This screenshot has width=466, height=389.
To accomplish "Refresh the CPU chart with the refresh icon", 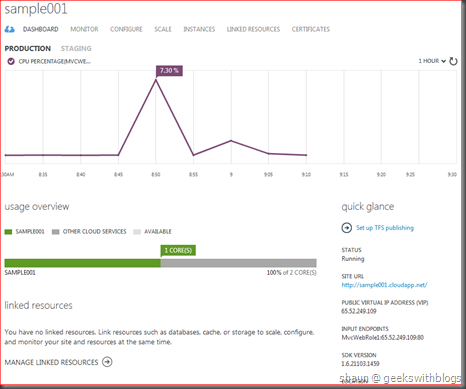I will click(x=453, y=61).
